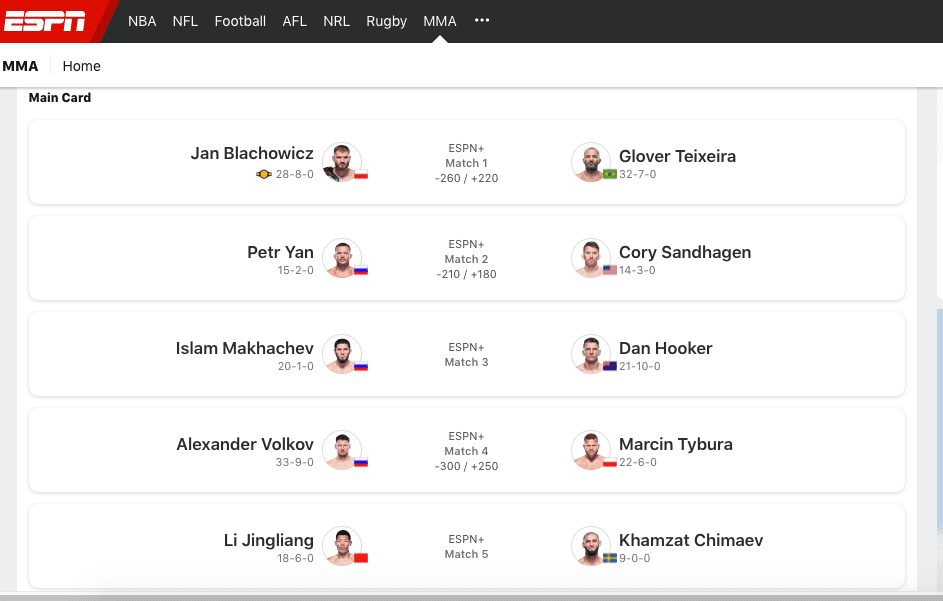Click the championship belt icon near Blachowicz
The image size is (943, 601).
[264, 175]
